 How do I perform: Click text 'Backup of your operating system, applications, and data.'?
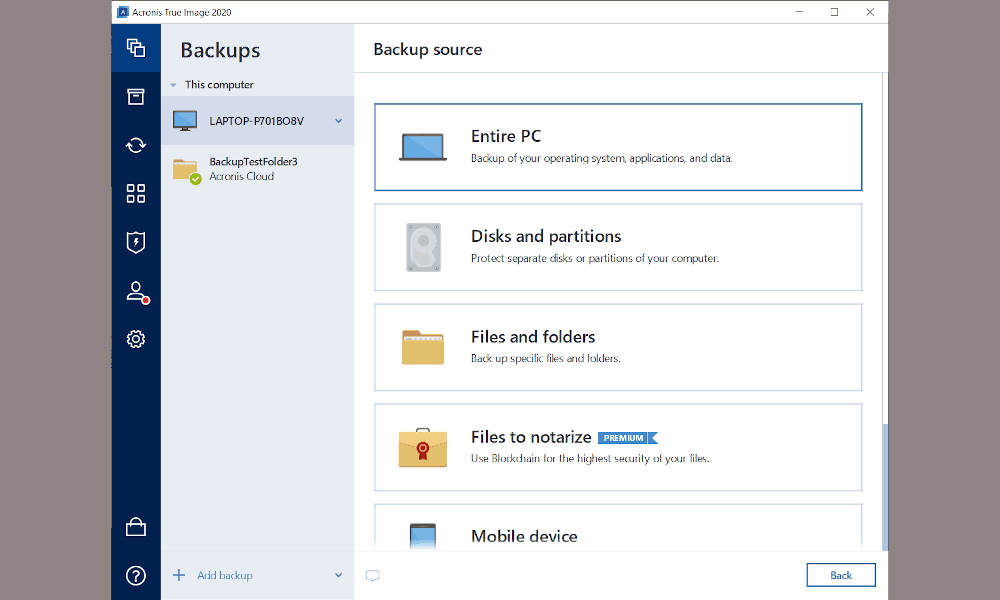point(601,158)
